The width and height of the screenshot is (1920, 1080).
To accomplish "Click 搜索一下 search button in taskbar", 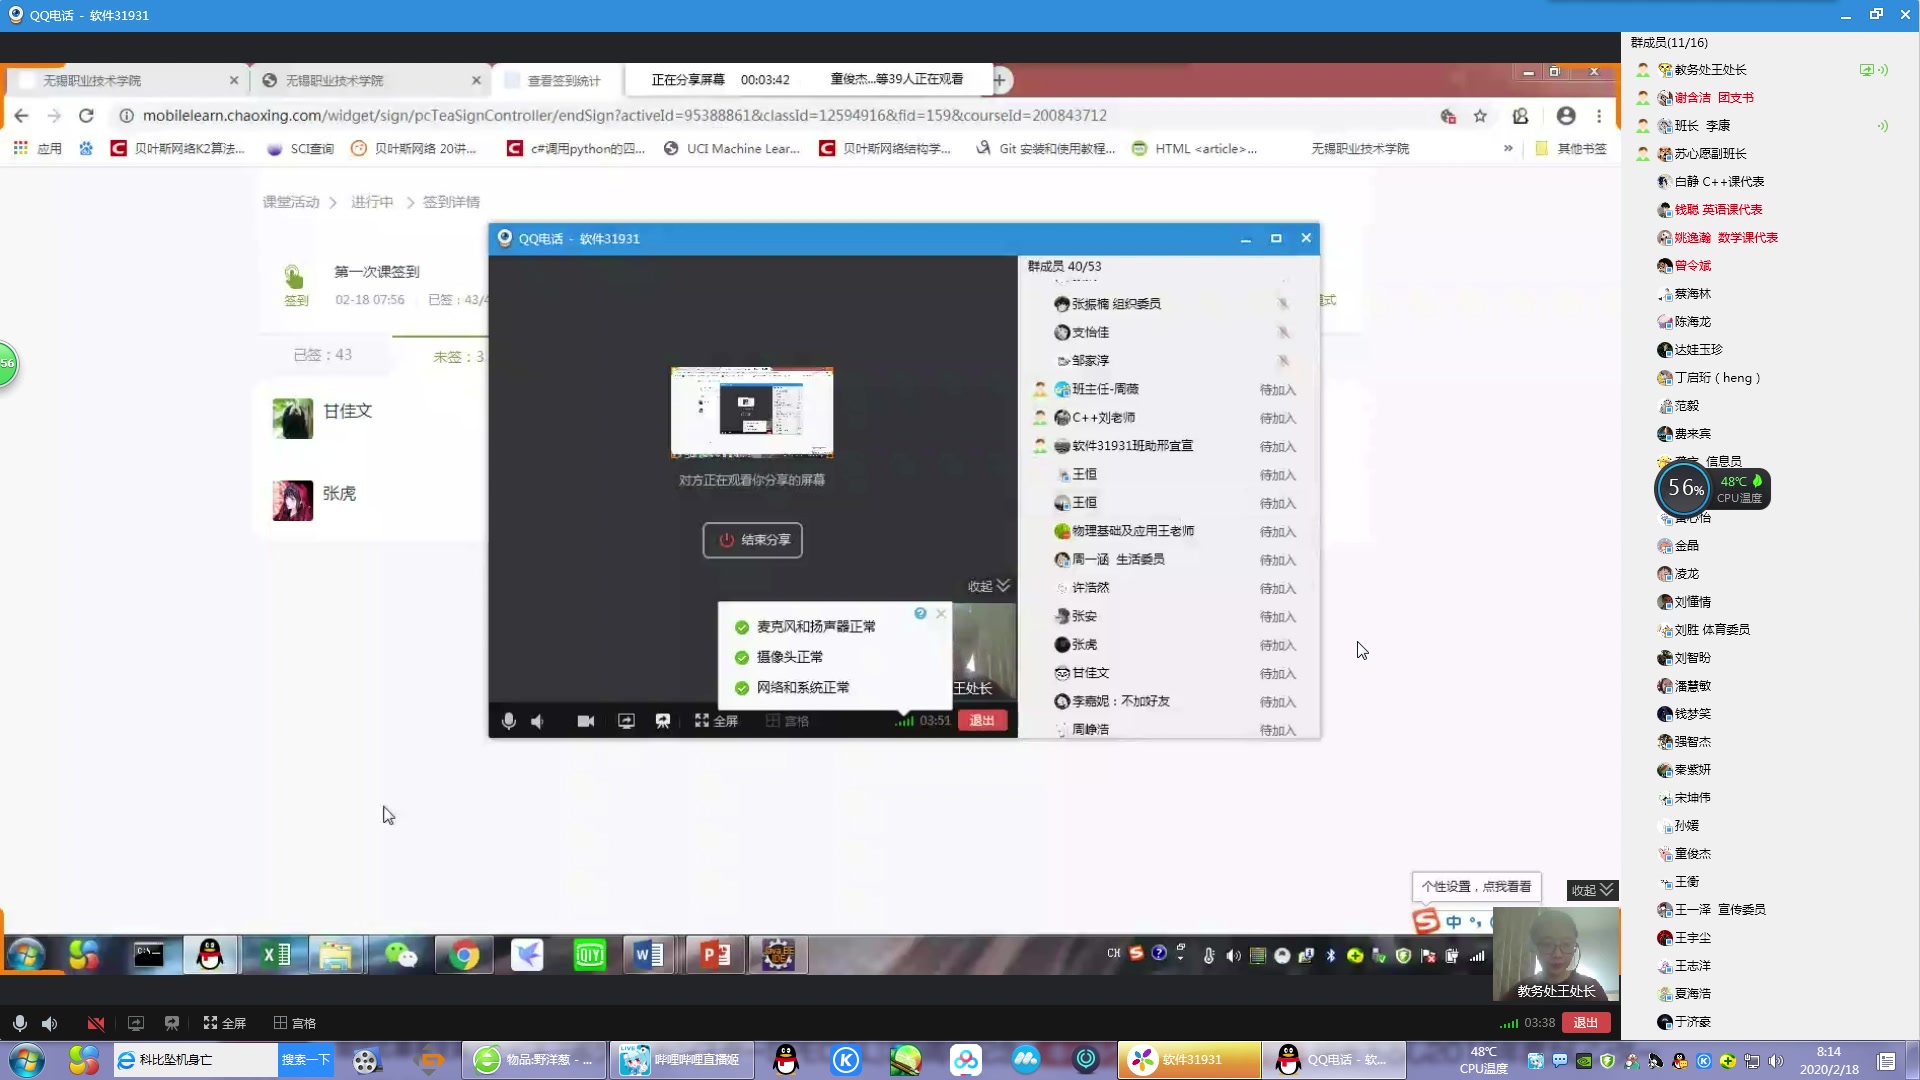I will click(x=305, y=1059).
